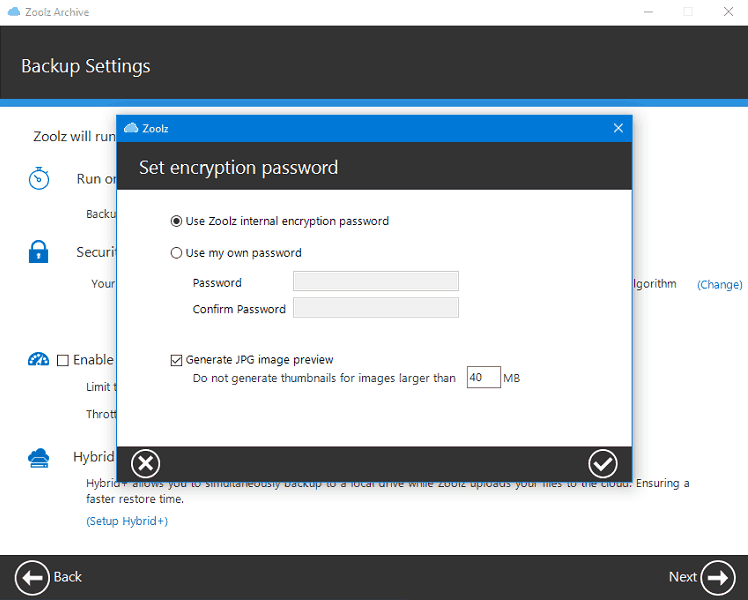The height and width of the screenshot is (600, 748).
Task: Close the Zoolz Archive main window
Action: pos(728,12)
